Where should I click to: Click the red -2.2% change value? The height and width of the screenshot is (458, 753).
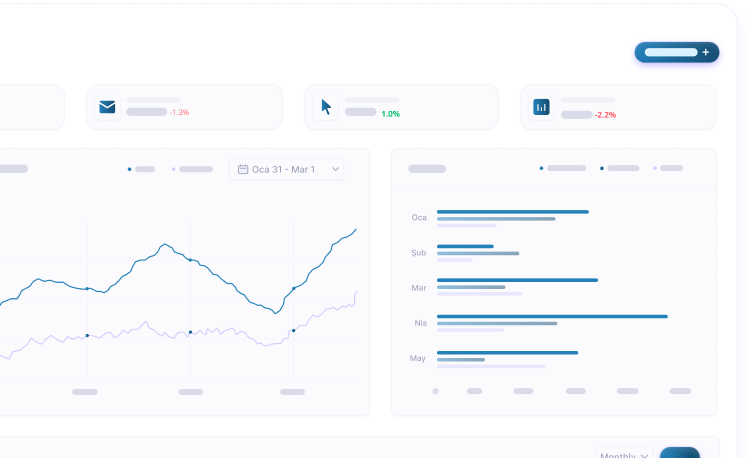tap(605, 115)
